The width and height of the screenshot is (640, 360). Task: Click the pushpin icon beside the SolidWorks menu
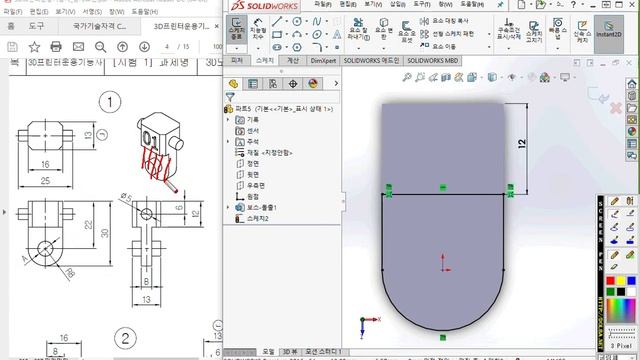[x=500, y=5]
